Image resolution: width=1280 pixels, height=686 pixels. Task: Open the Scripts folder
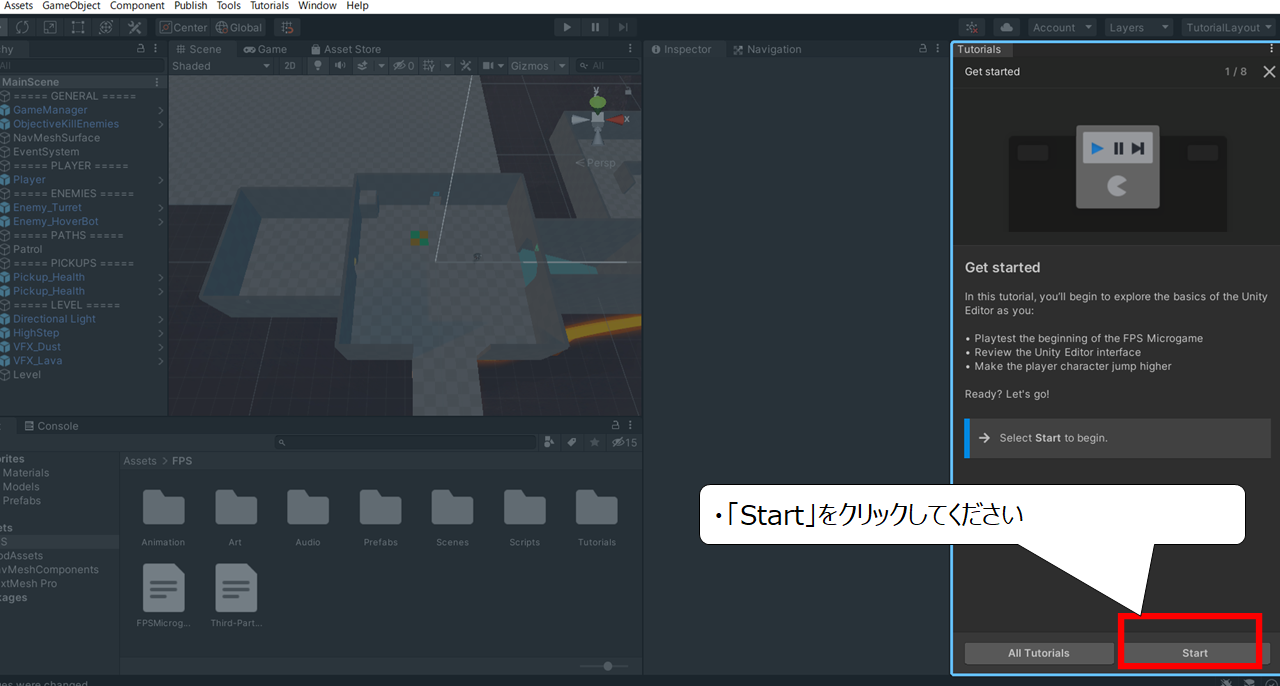pos(524,518)
